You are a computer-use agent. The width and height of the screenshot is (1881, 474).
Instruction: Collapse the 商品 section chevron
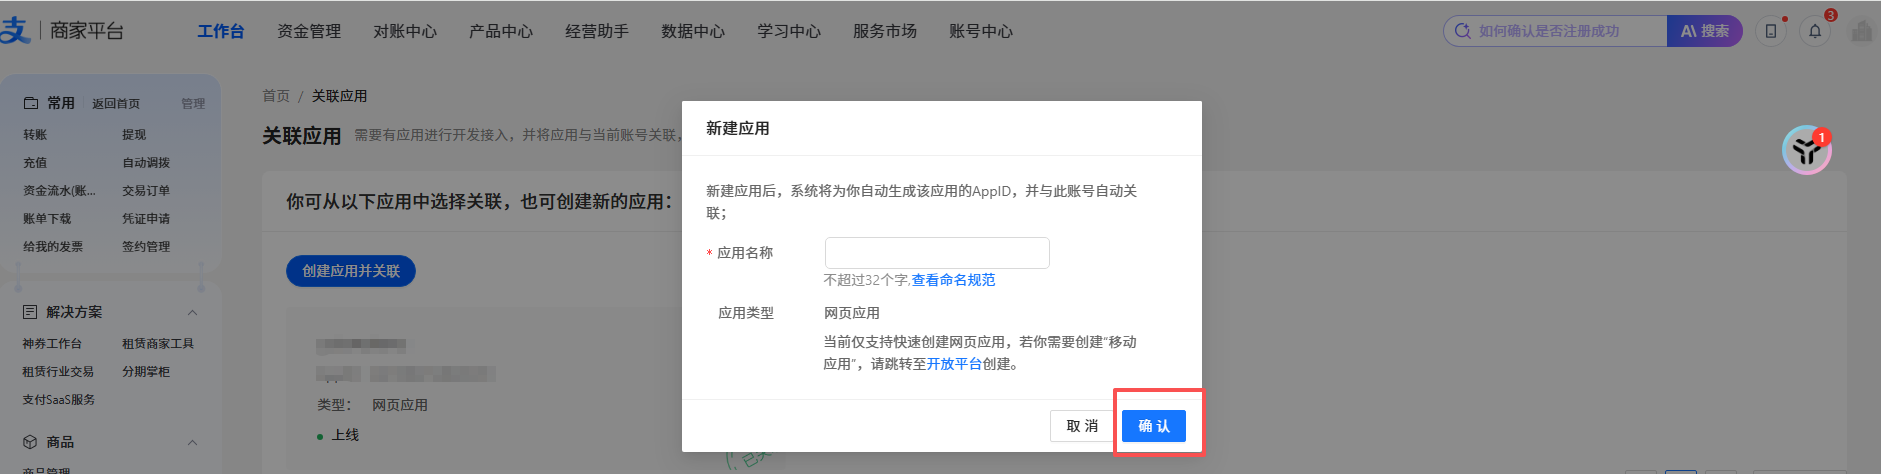(x=192, y=443)
